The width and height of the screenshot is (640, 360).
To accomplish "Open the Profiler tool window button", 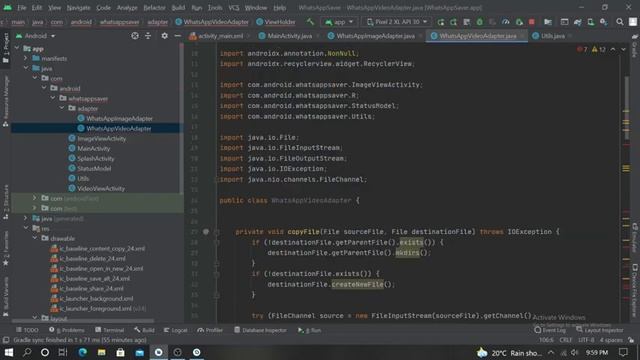I will (x=210, y=330).
